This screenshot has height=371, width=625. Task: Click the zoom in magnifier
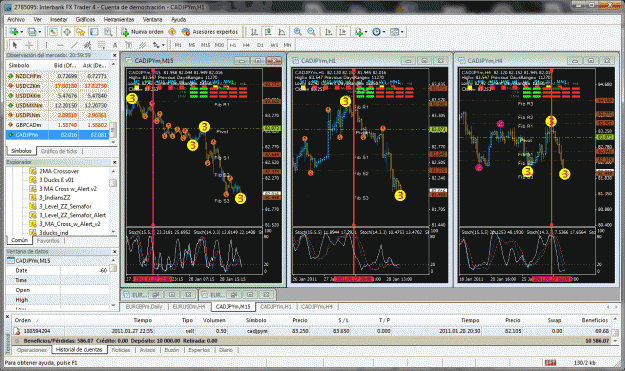[297, 31]
